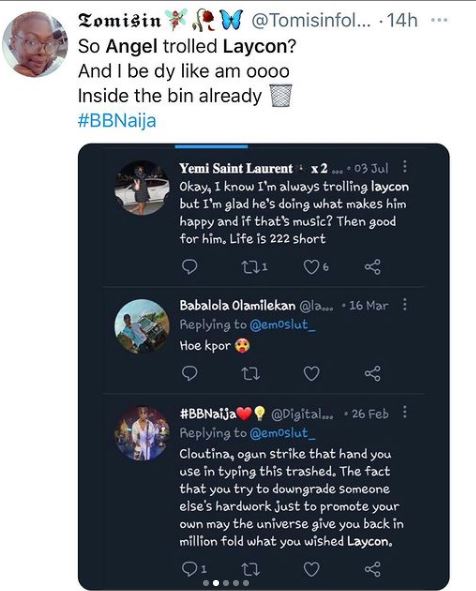Open options menu for Yemi's tweet
Viewport: 476px width, 591px height.
[405, 166]
